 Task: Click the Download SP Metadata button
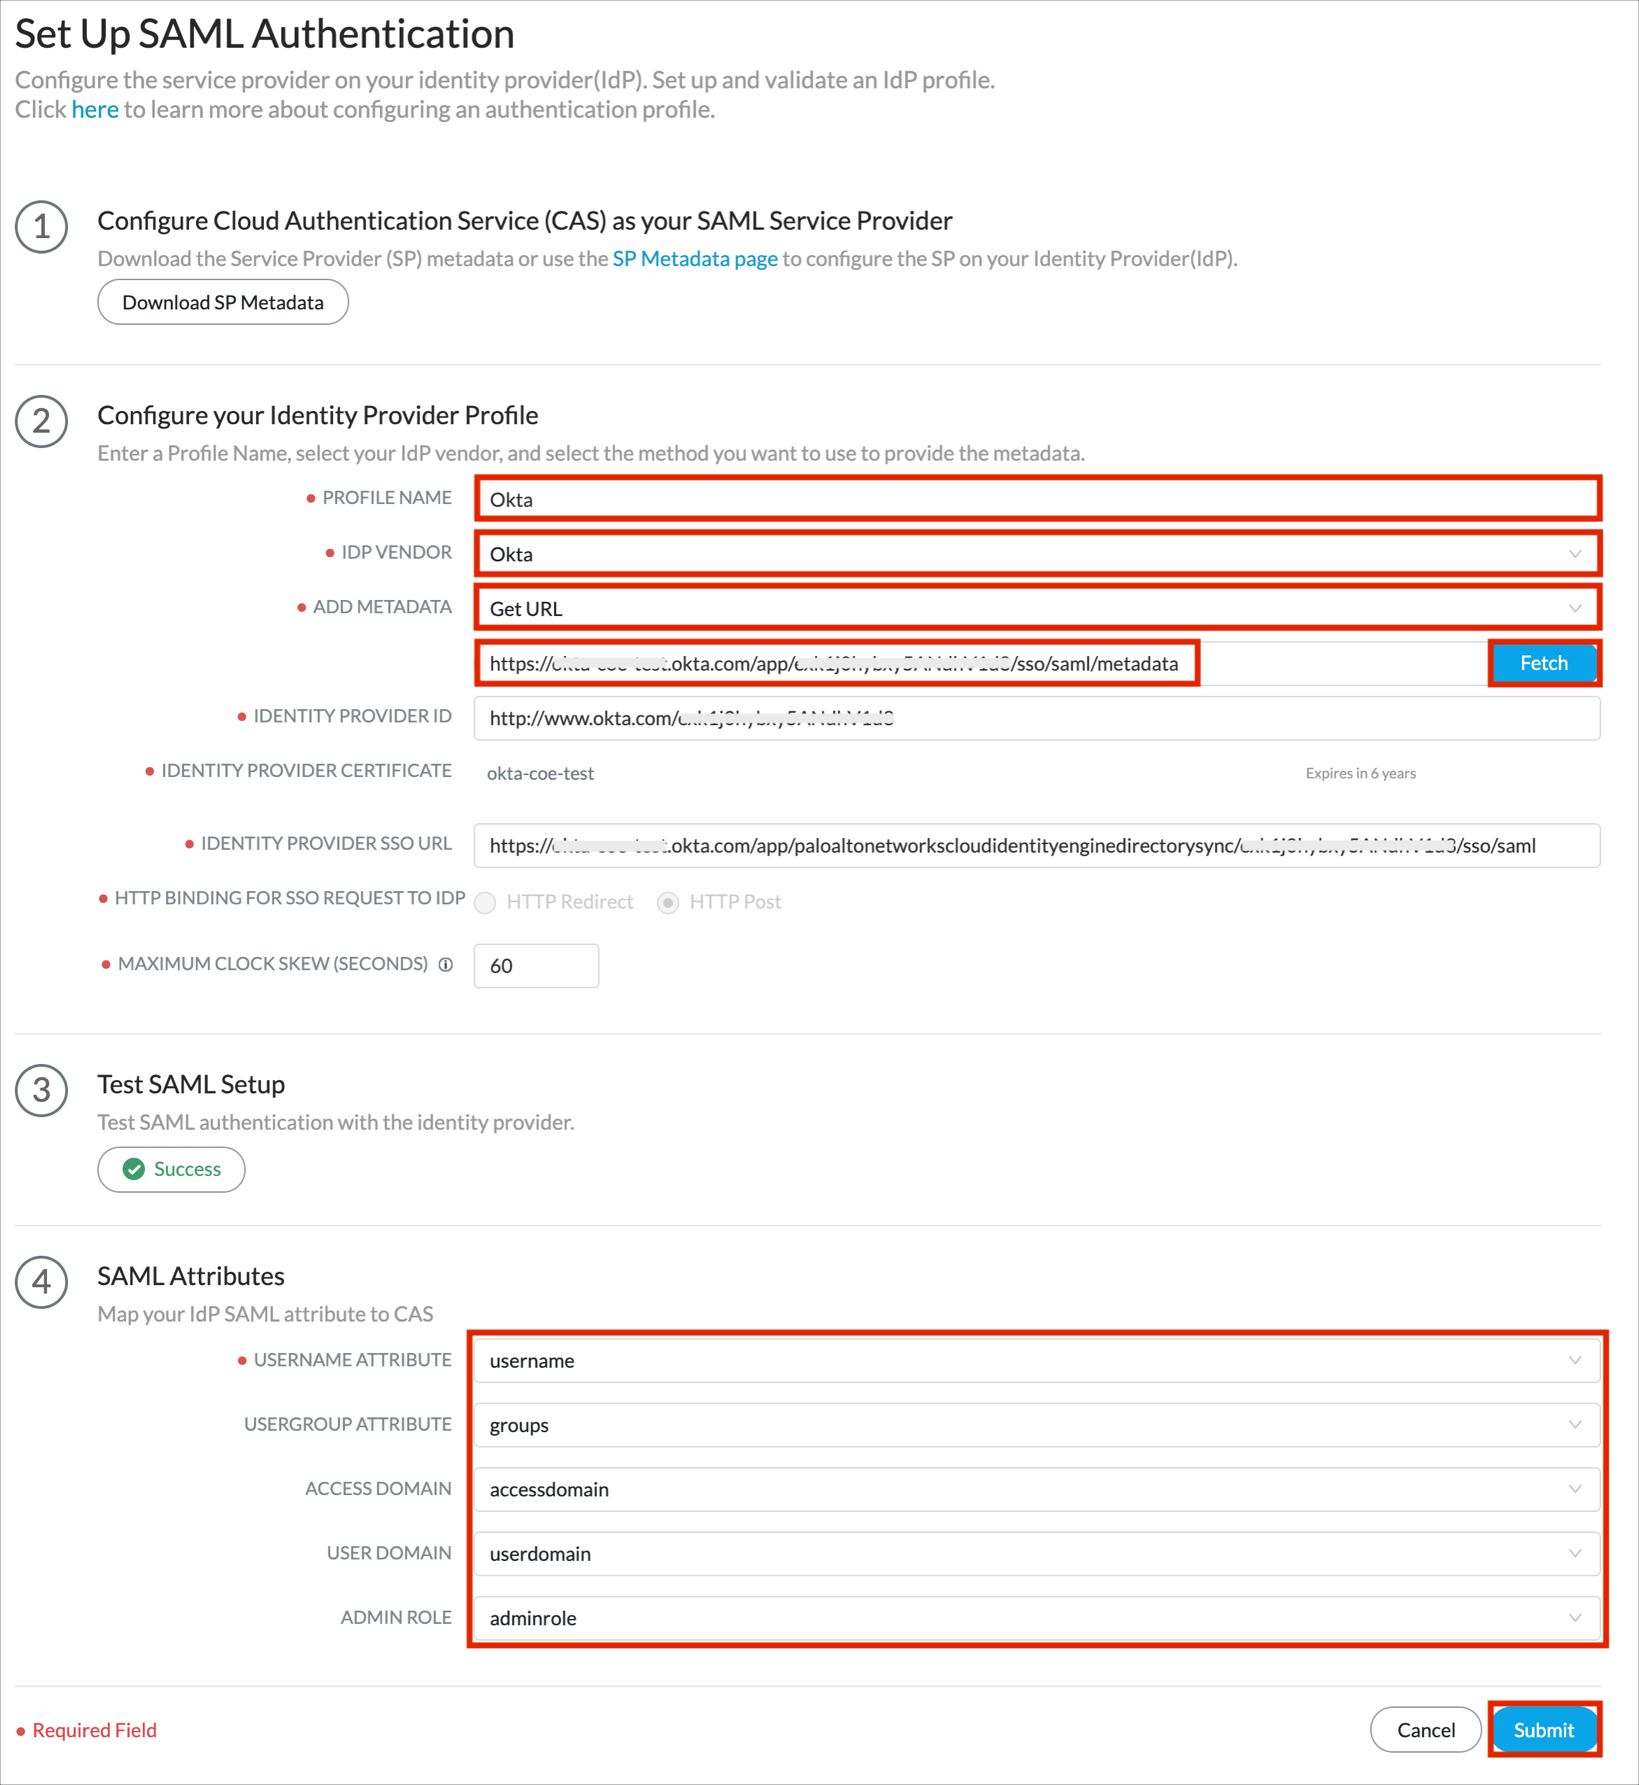(x=223, y=302)
